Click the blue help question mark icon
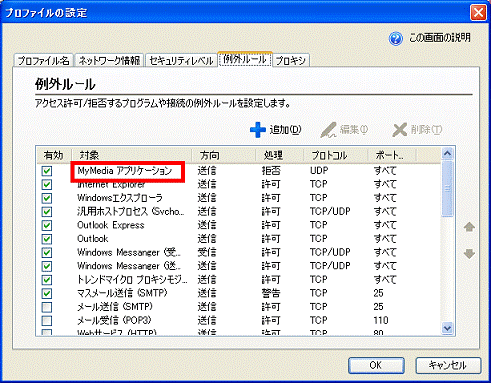 (395, 39)
